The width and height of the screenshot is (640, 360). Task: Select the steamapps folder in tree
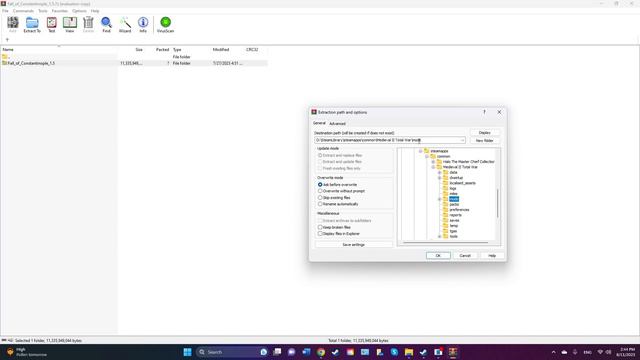(x=439, y=151)
